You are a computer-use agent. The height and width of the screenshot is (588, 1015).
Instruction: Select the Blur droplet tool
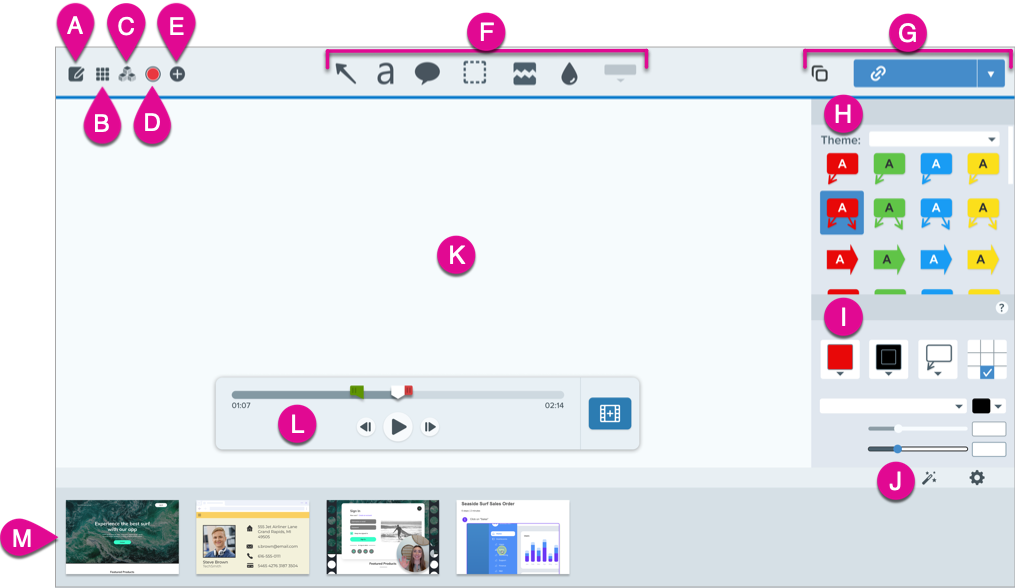(x=569, y=72)
